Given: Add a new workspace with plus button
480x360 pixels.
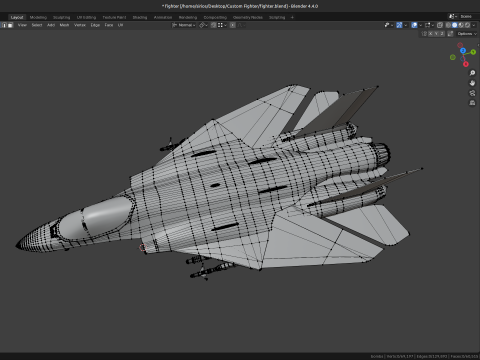Looking at the screenshot, I should tap(292, 17).
